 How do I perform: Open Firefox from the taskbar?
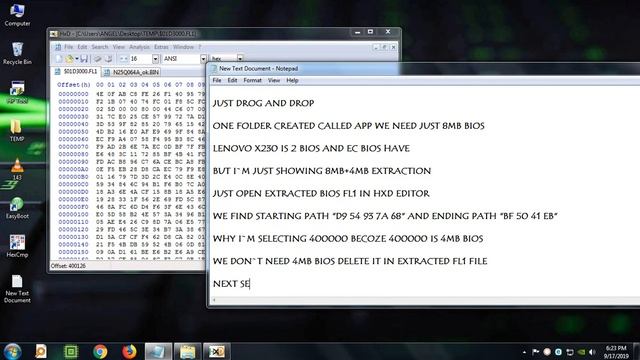coord(129,351)
